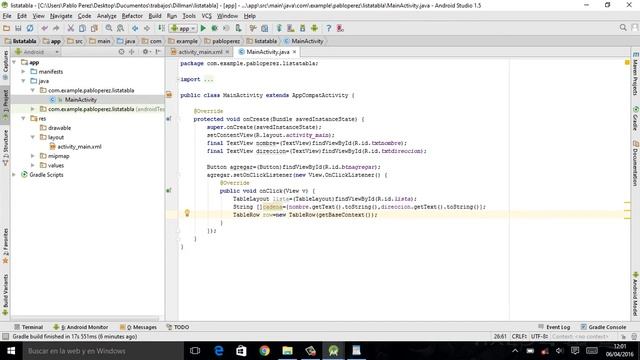
Task: Open the app run configuration dropdown
Action: (184, 29)
